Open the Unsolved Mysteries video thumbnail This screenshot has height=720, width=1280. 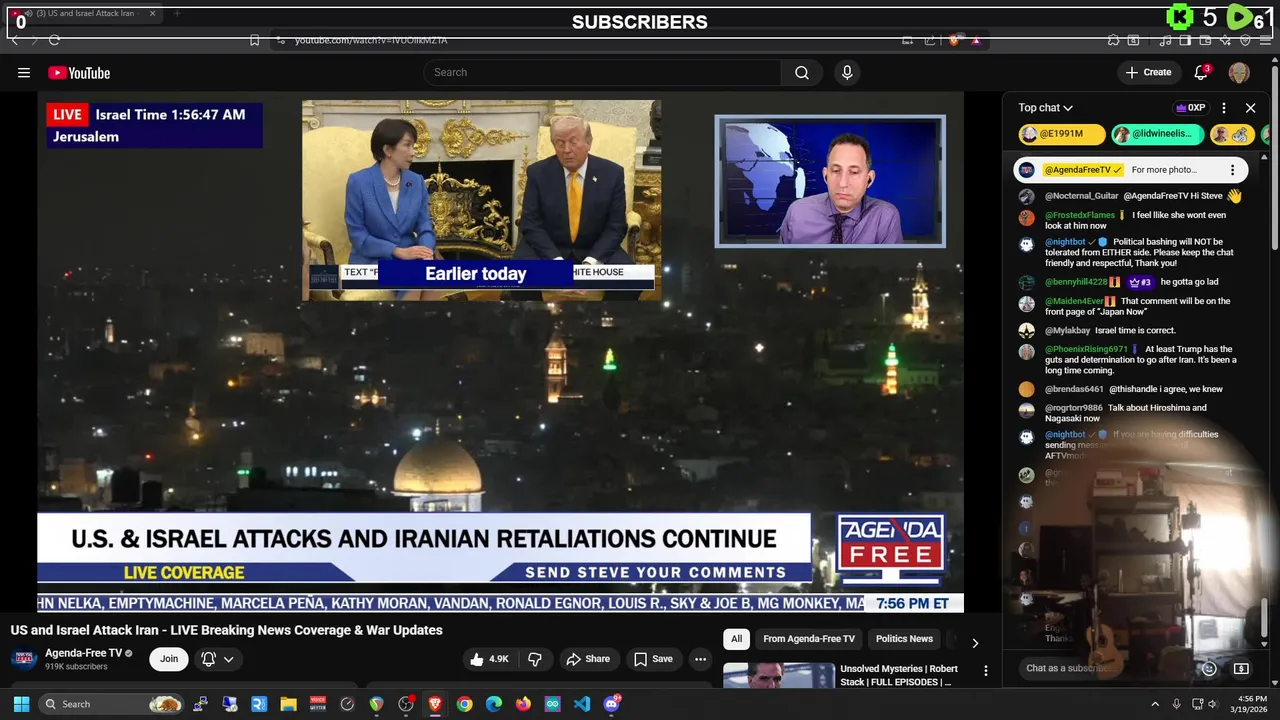[779, 675]
